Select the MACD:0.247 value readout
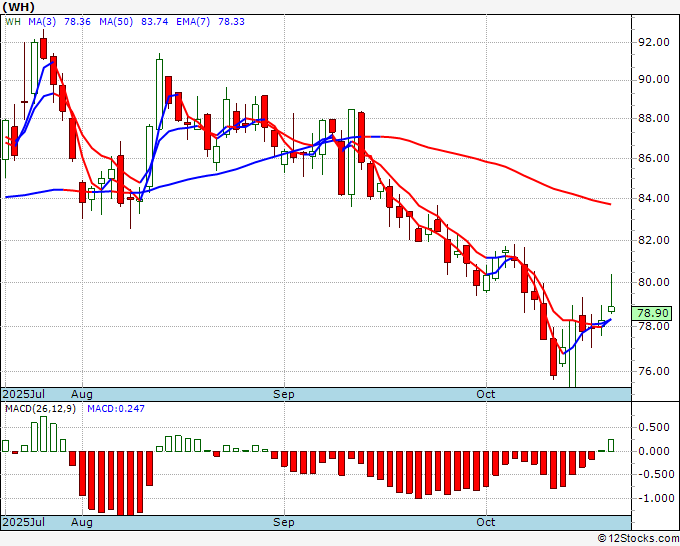Screen dimensions: 680x546 116,409
